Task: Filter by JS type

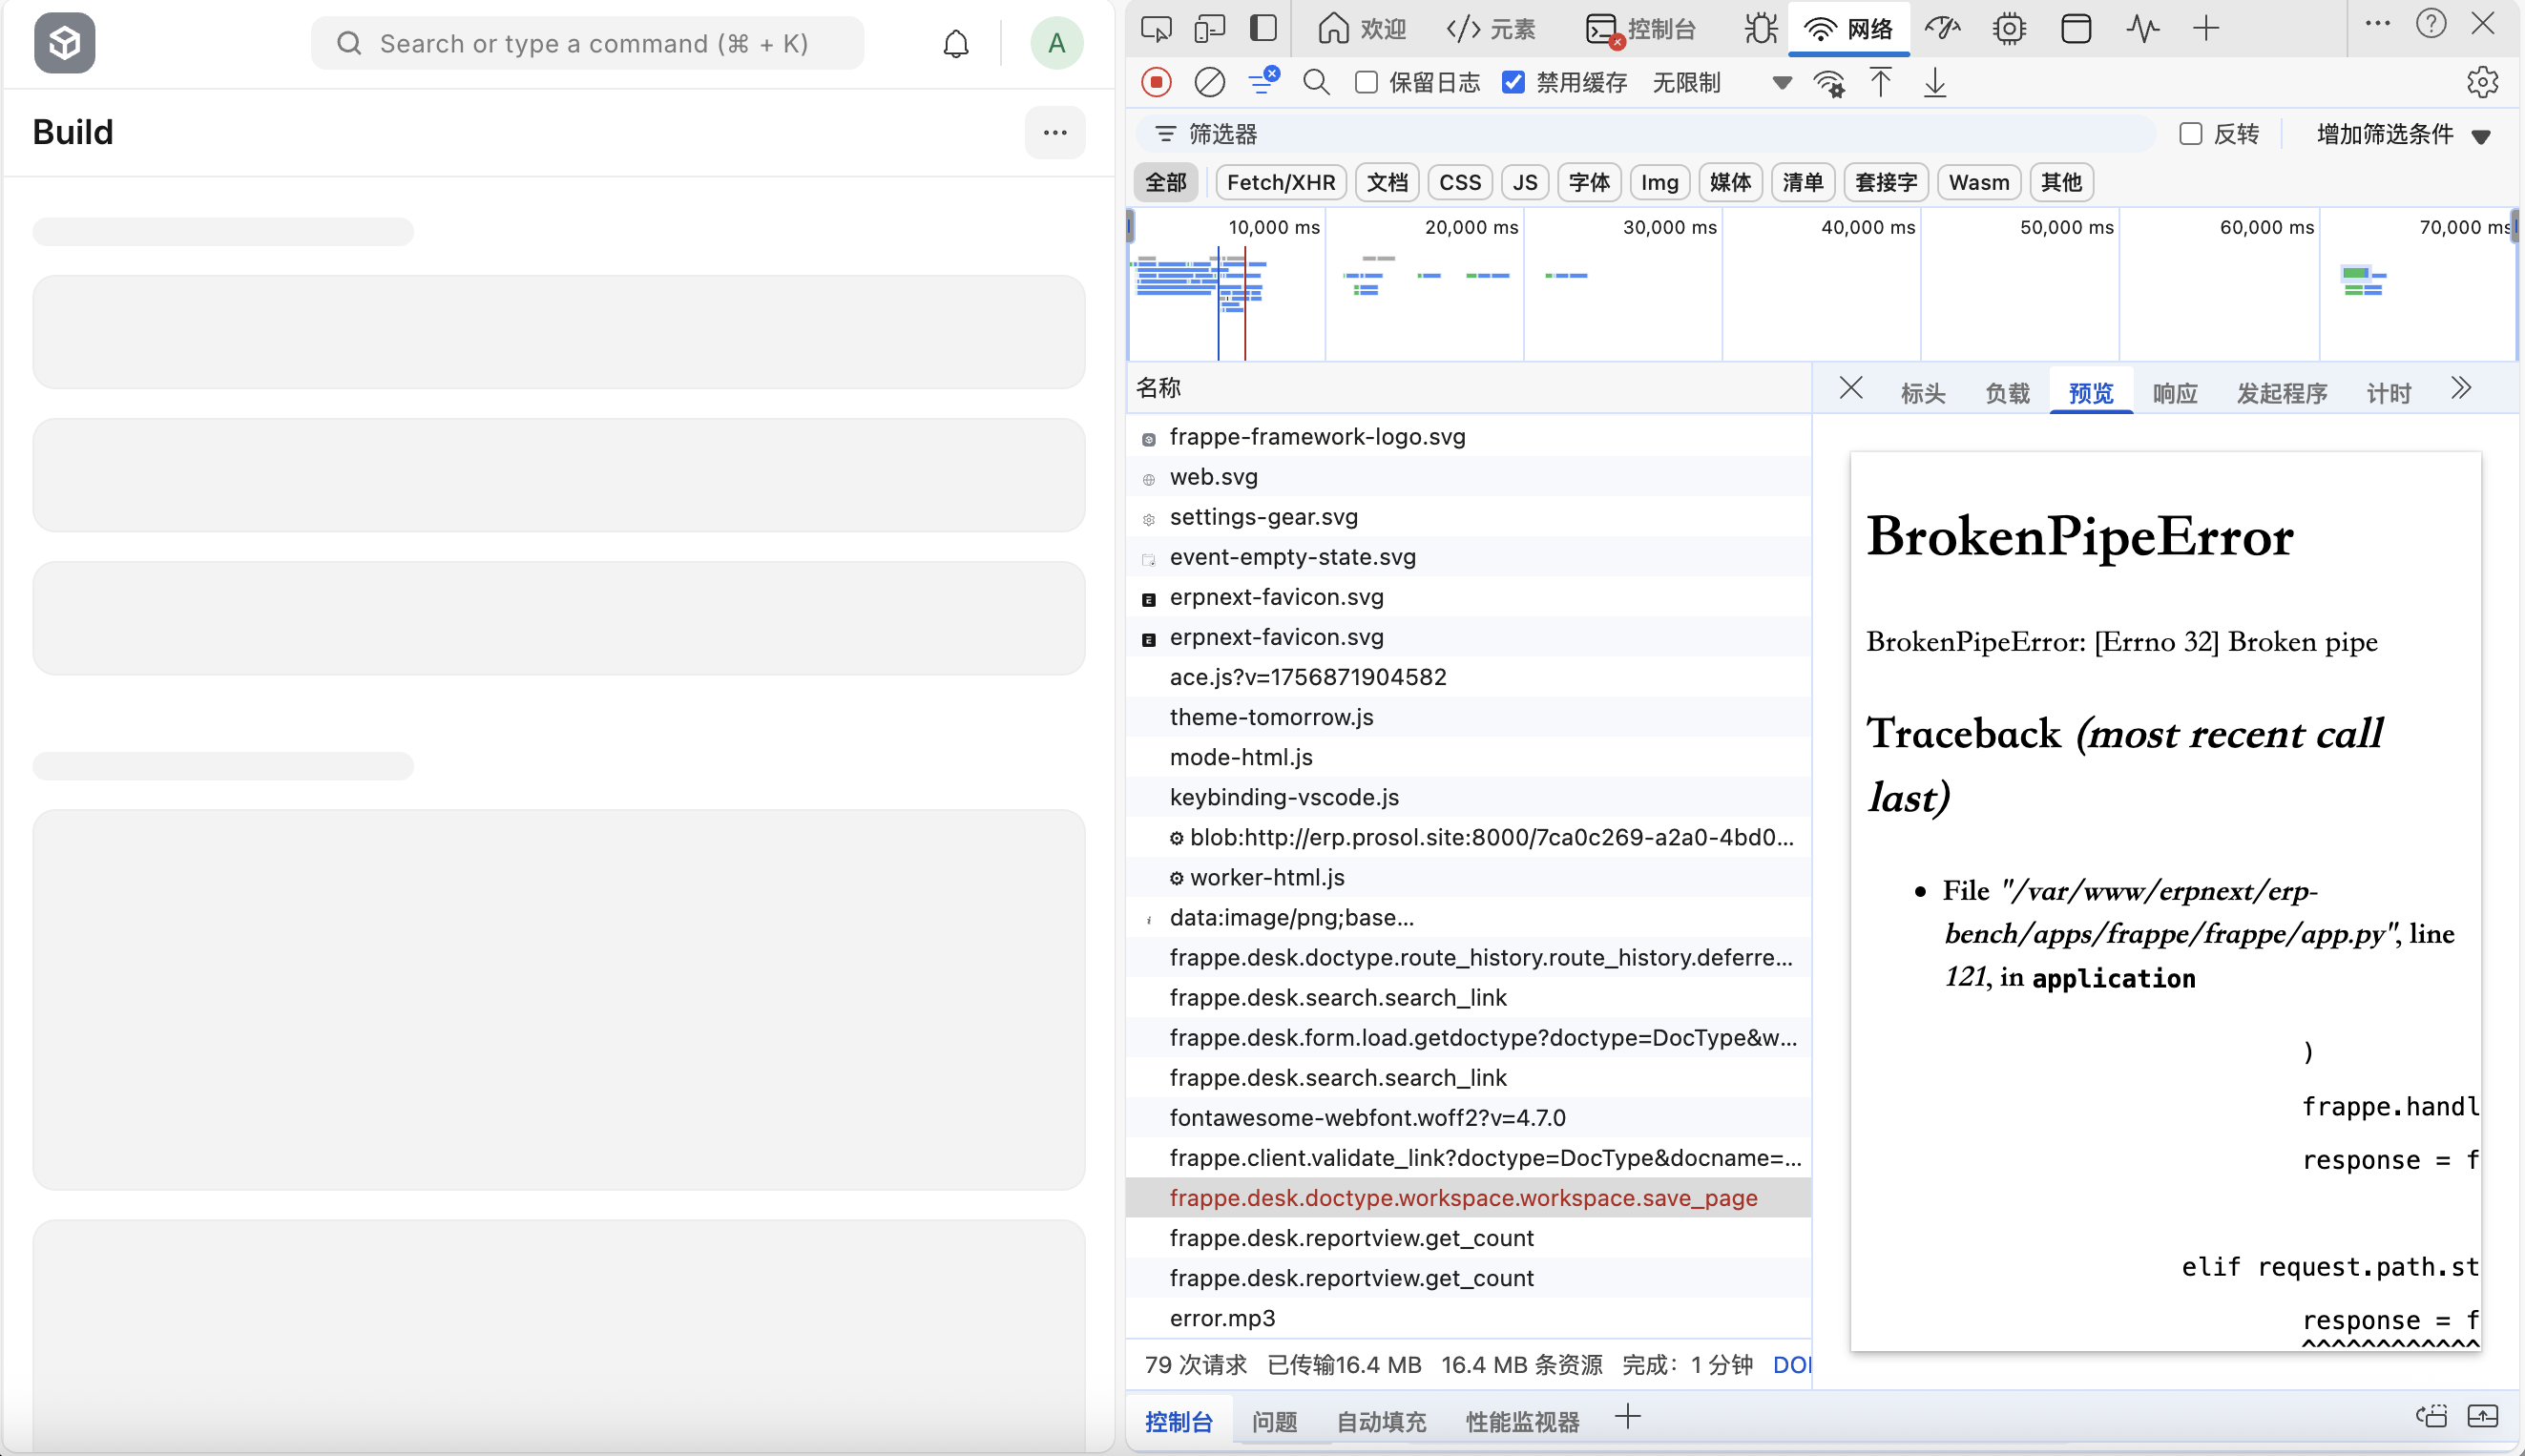Action: (x=1525, y=182)
